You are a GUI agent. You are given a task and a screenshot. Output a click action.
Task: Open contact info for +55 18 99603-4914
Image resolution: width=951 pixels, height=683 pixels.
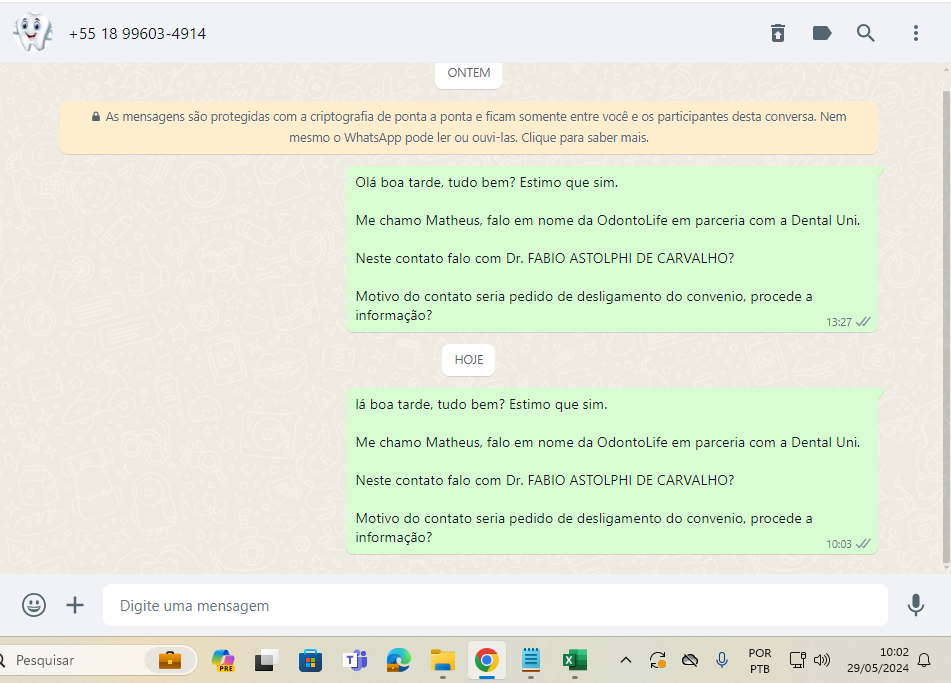pyautogui.click(x=138, y=33)
